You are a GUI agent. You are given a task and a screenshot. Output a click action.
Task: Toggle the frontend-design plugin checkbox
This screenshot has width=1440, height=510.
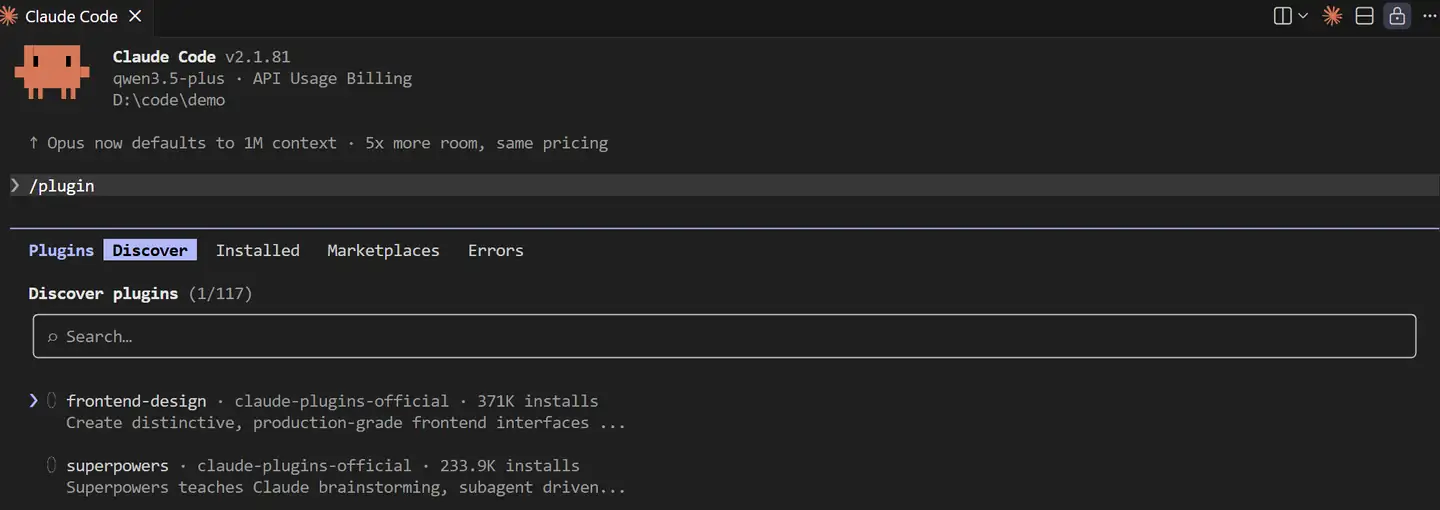point(52,401)
